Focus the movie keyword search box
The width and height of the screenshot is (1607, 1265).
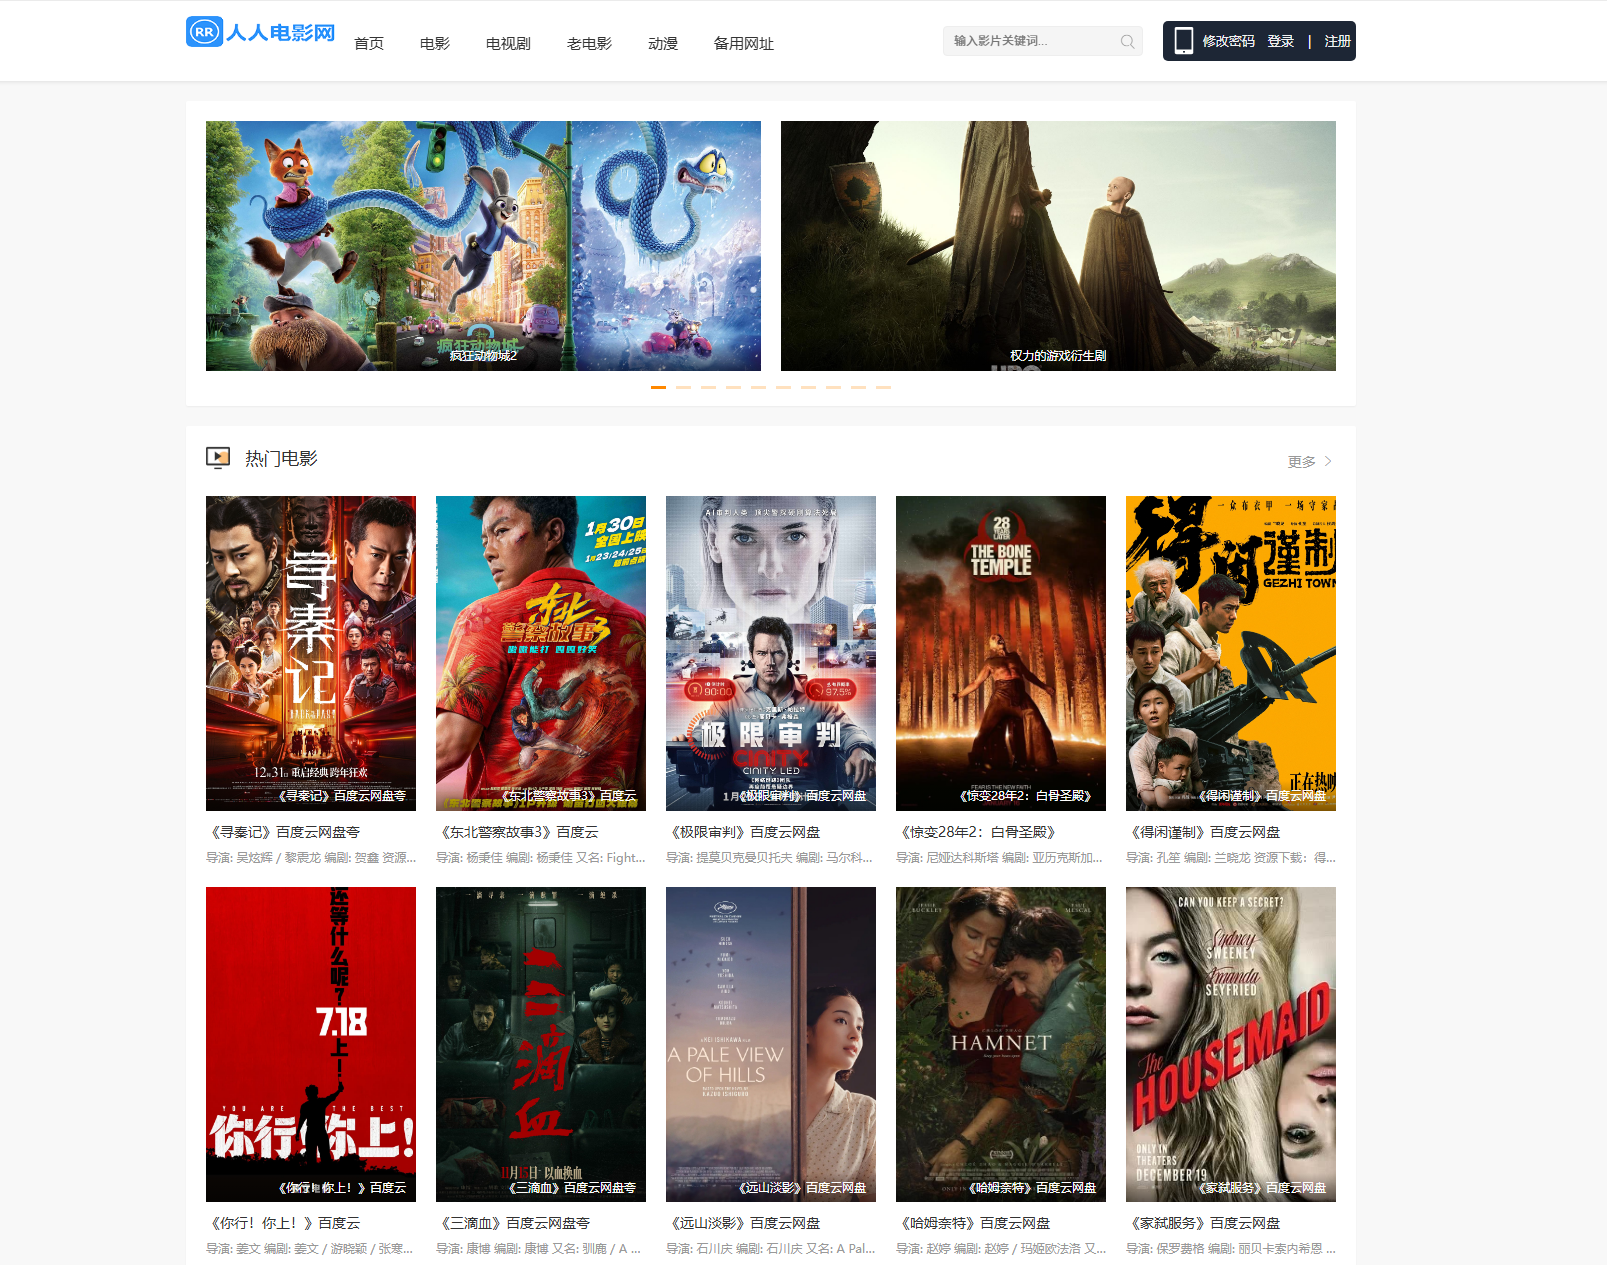(1030, 41)
